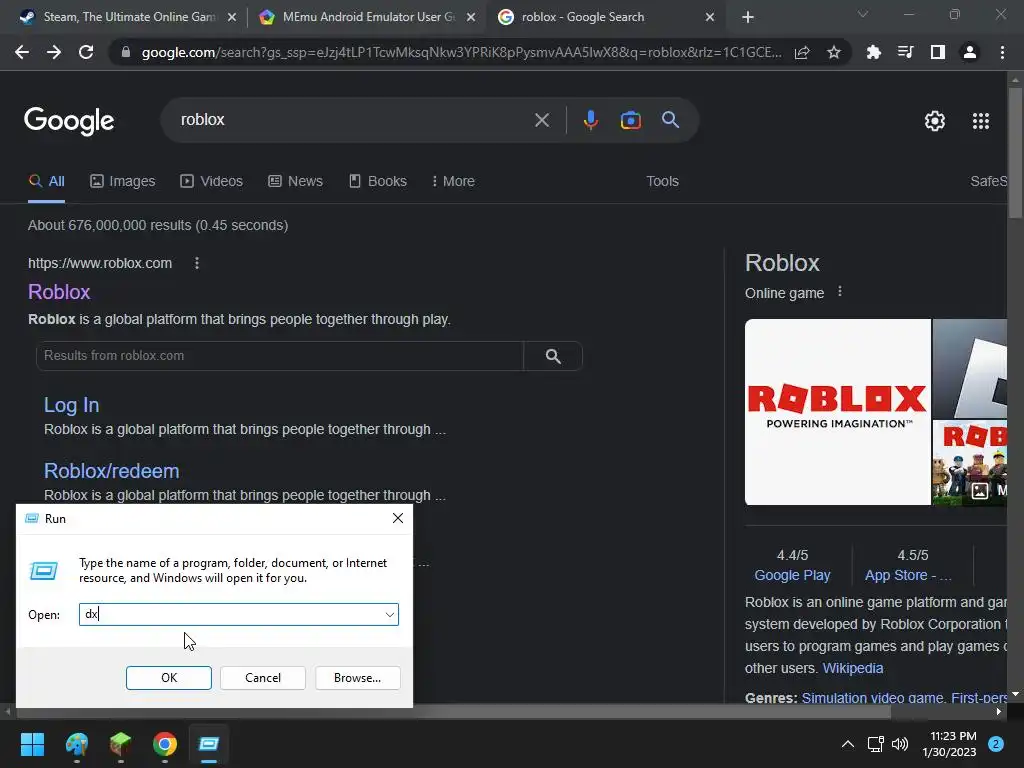
Task: Open the Log In sitelink
Action: (71, 406)
